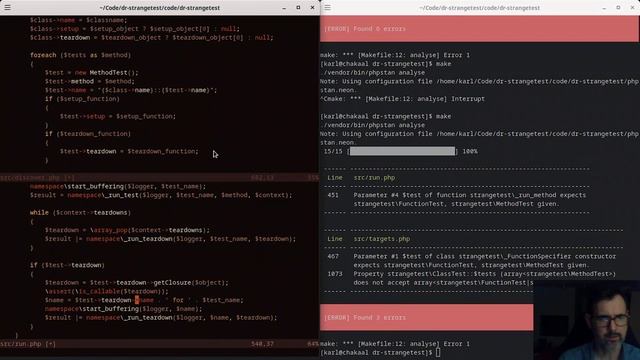Click line number 1073 in error table
This screenshot has height=360, width=640.
[335, 274]
